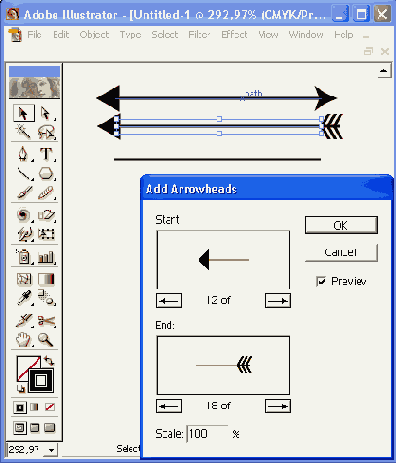This screenshot has width=396, height=463.
Task: Open the File menu
Action: click(x=34, y=35)
